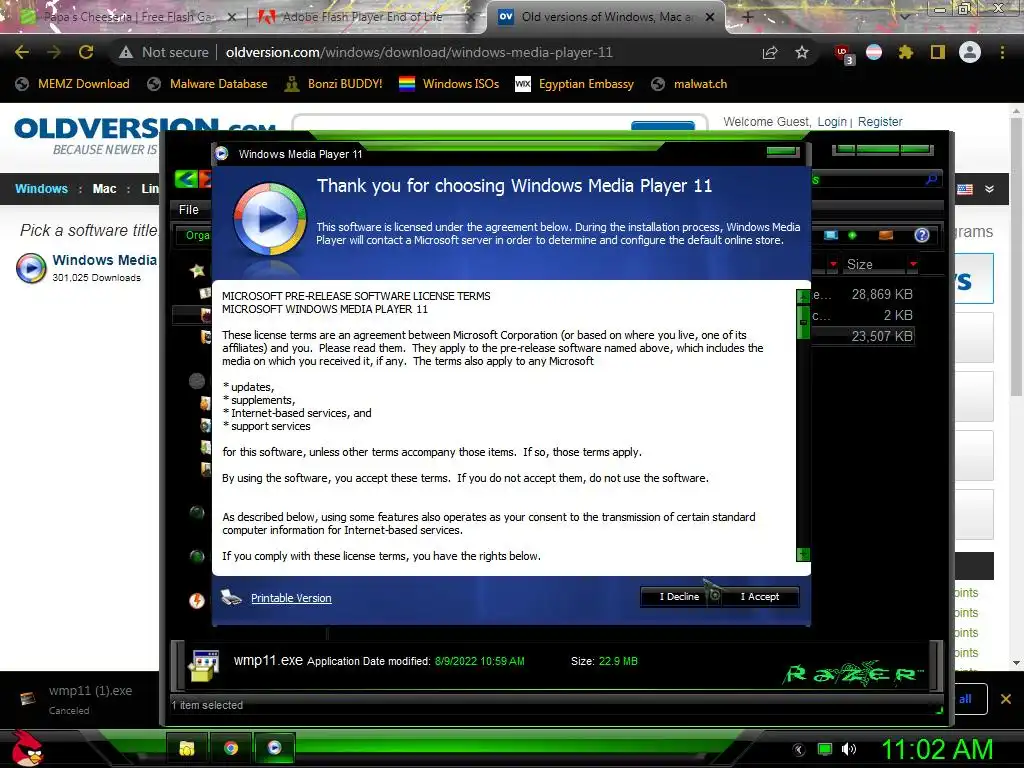Click the share page icon in address bar

pos(770,53)
